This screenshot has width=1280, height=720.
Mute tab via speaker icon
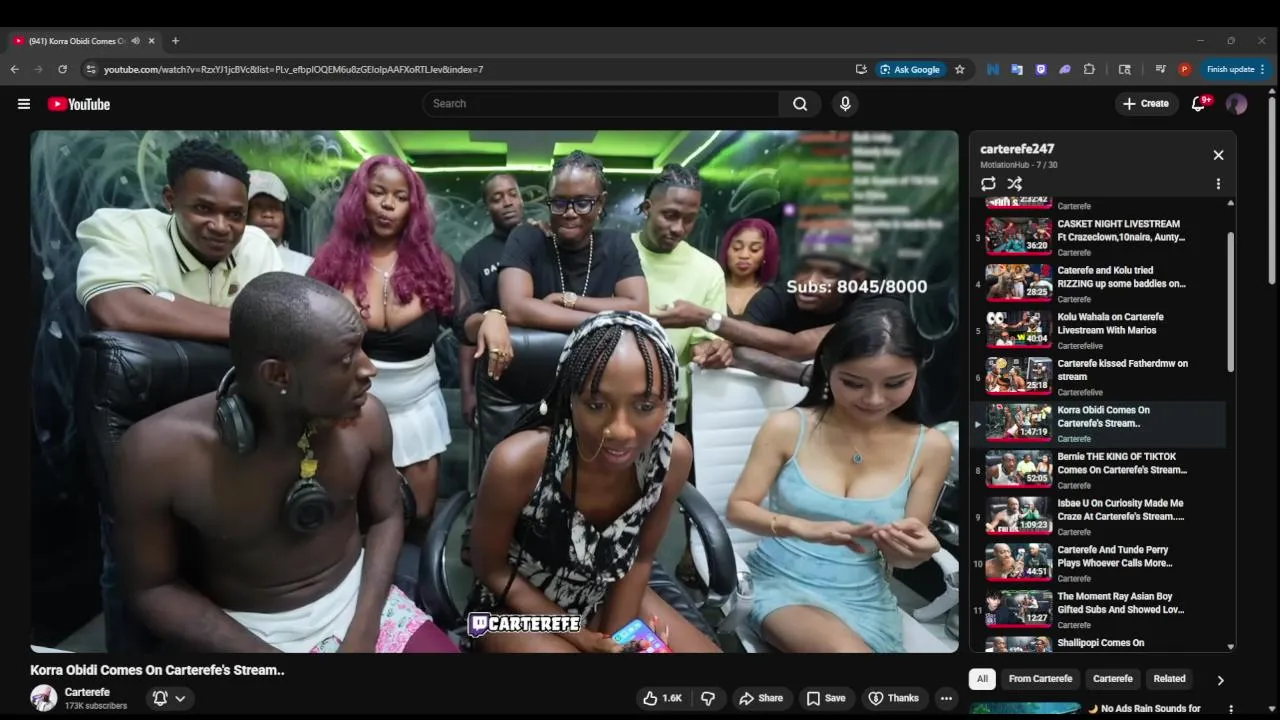click(135, 41)
